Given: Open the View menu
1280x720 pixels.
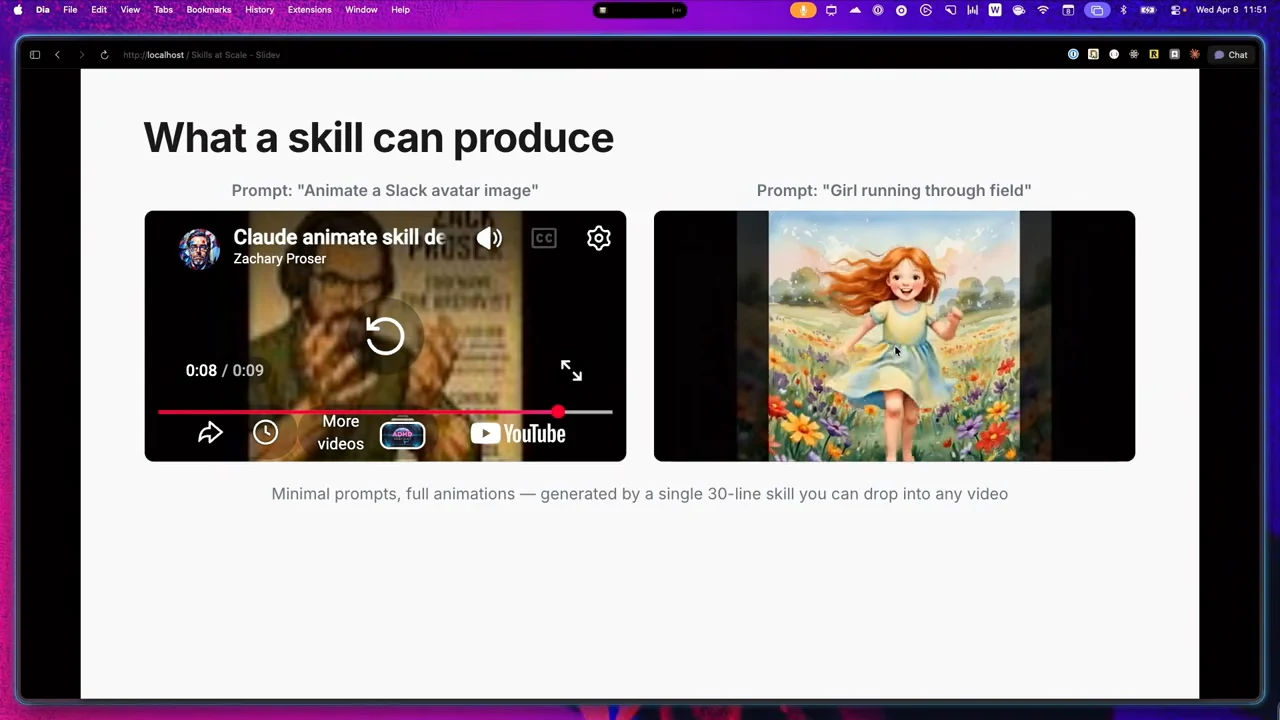Looking at the screenshot, I should 130,10.
